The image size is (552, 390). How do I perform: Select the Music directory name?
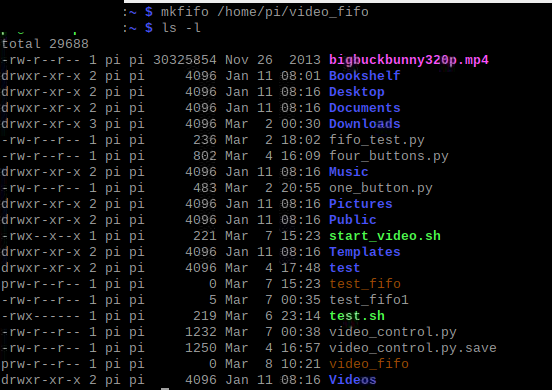point(349,172)
